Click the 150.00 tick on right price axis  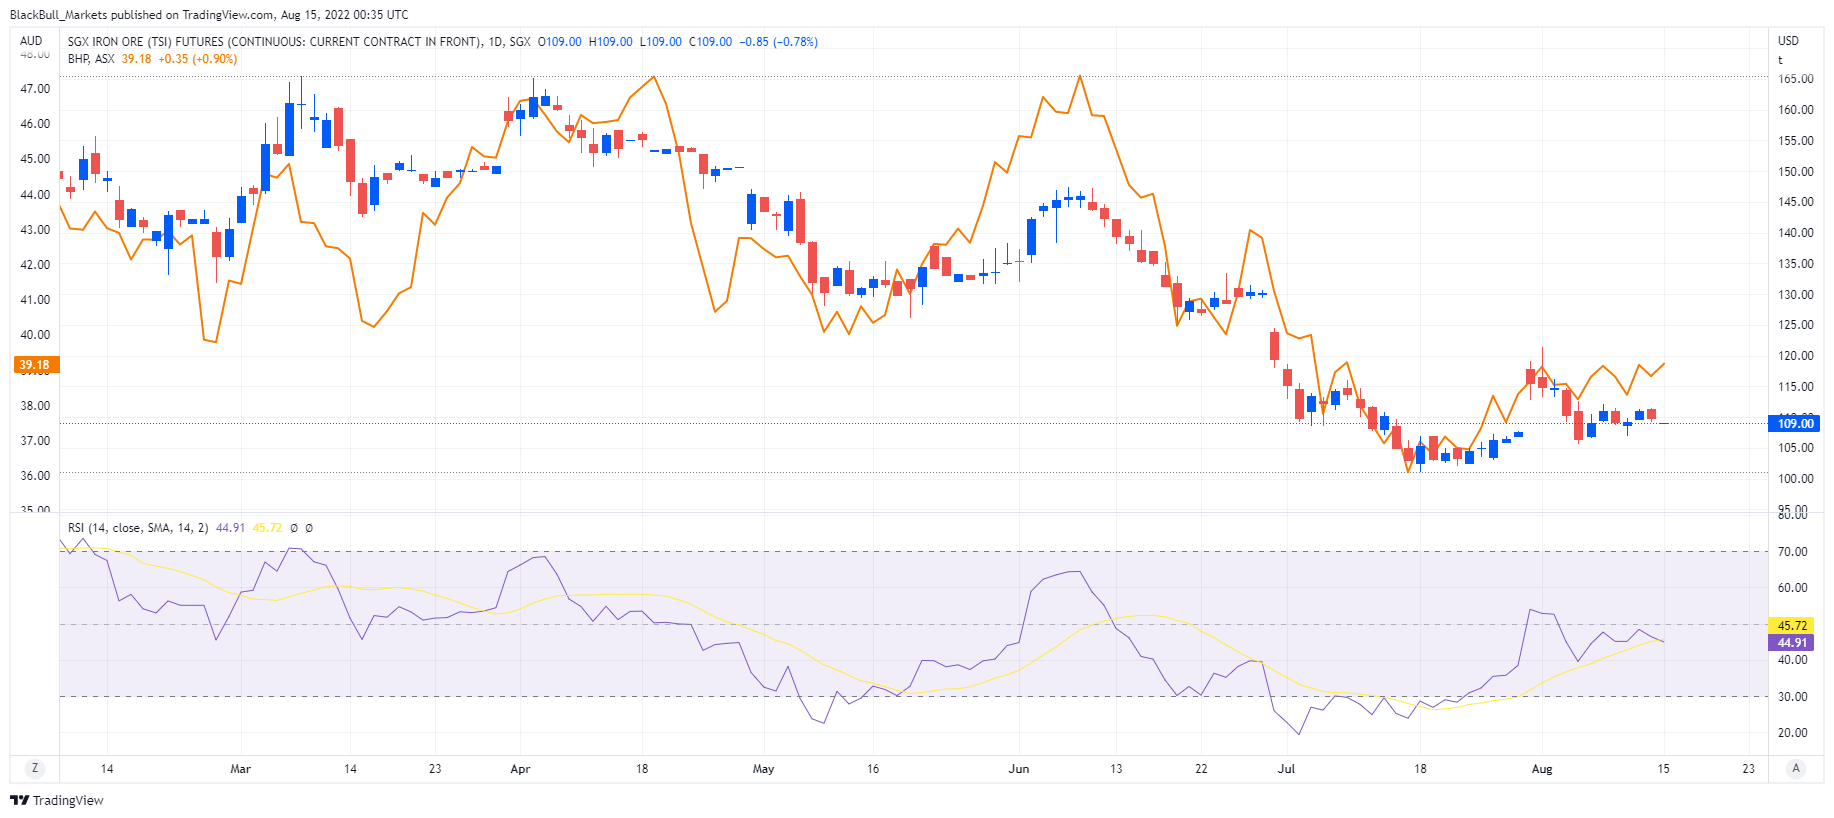1795,172
